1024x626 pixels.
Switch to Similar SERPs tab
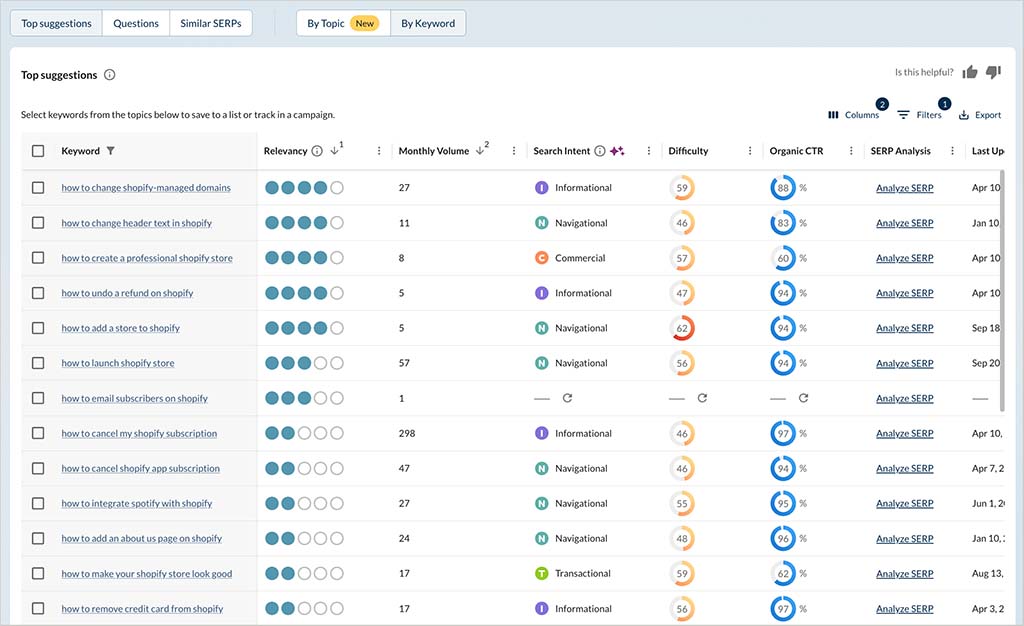click(211, 23)
